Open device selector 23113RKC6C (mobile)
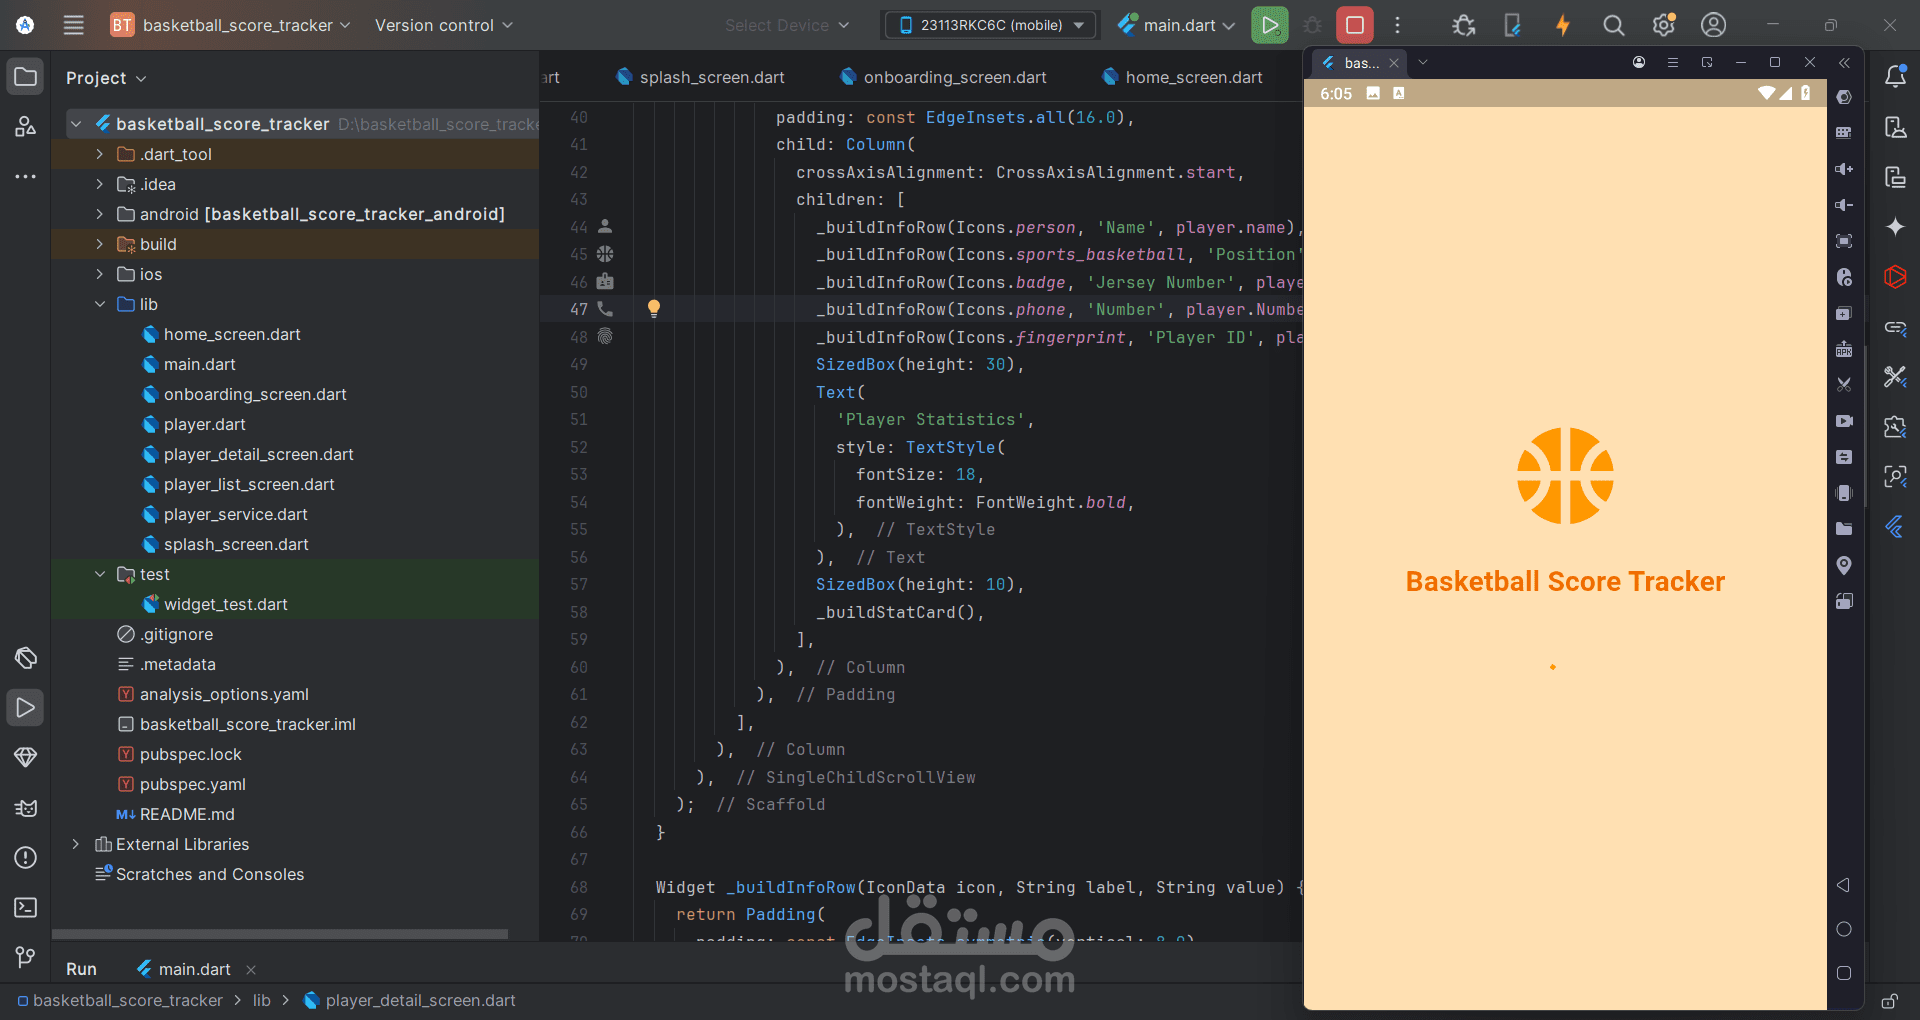1920x1020 pixels. click(x=991, y=25)
